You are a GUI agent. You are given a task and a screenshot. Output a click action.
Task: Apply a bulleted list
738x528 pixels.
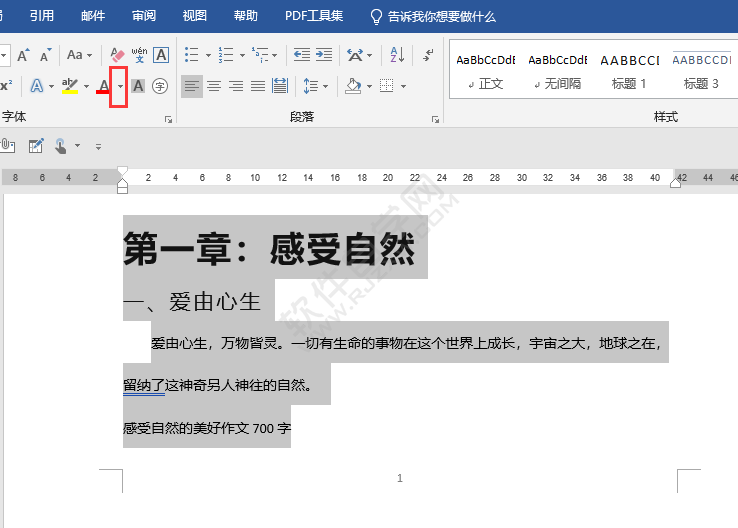point(192,55)
